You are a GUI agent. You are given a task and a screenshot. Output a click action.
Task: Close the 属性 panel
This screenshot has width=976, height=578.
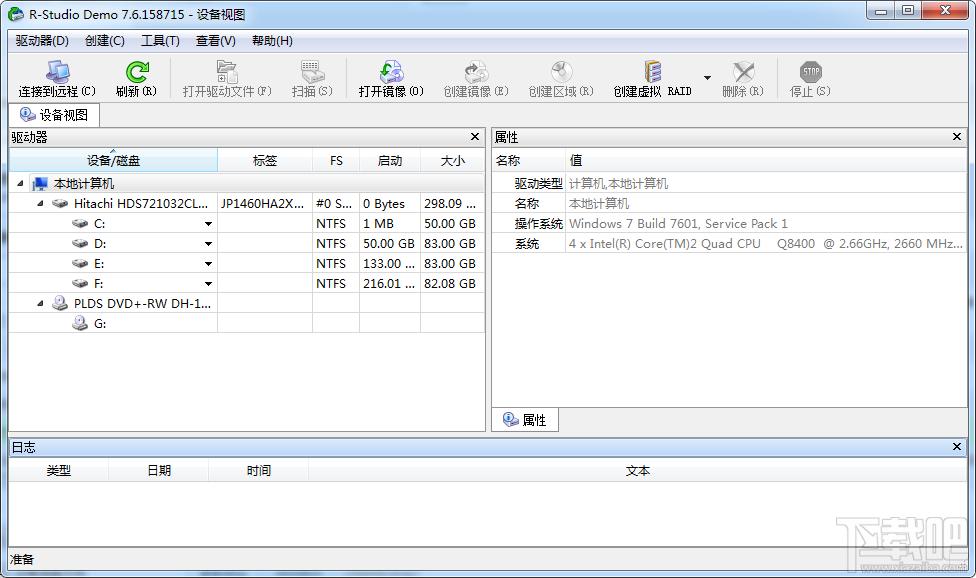pos(957,137)
